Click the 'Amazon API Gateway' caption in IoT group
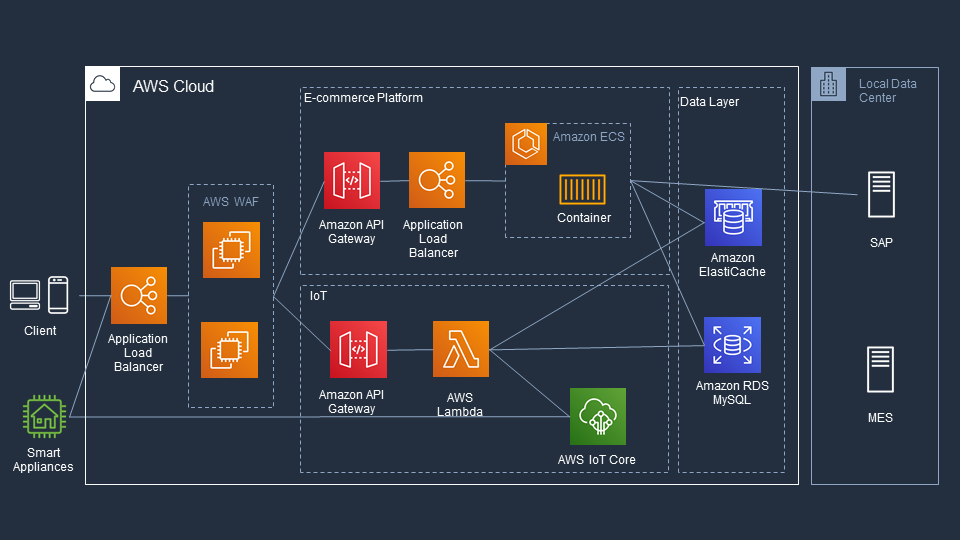The width and height of the screenshot is (960, 540). [351, 402]
